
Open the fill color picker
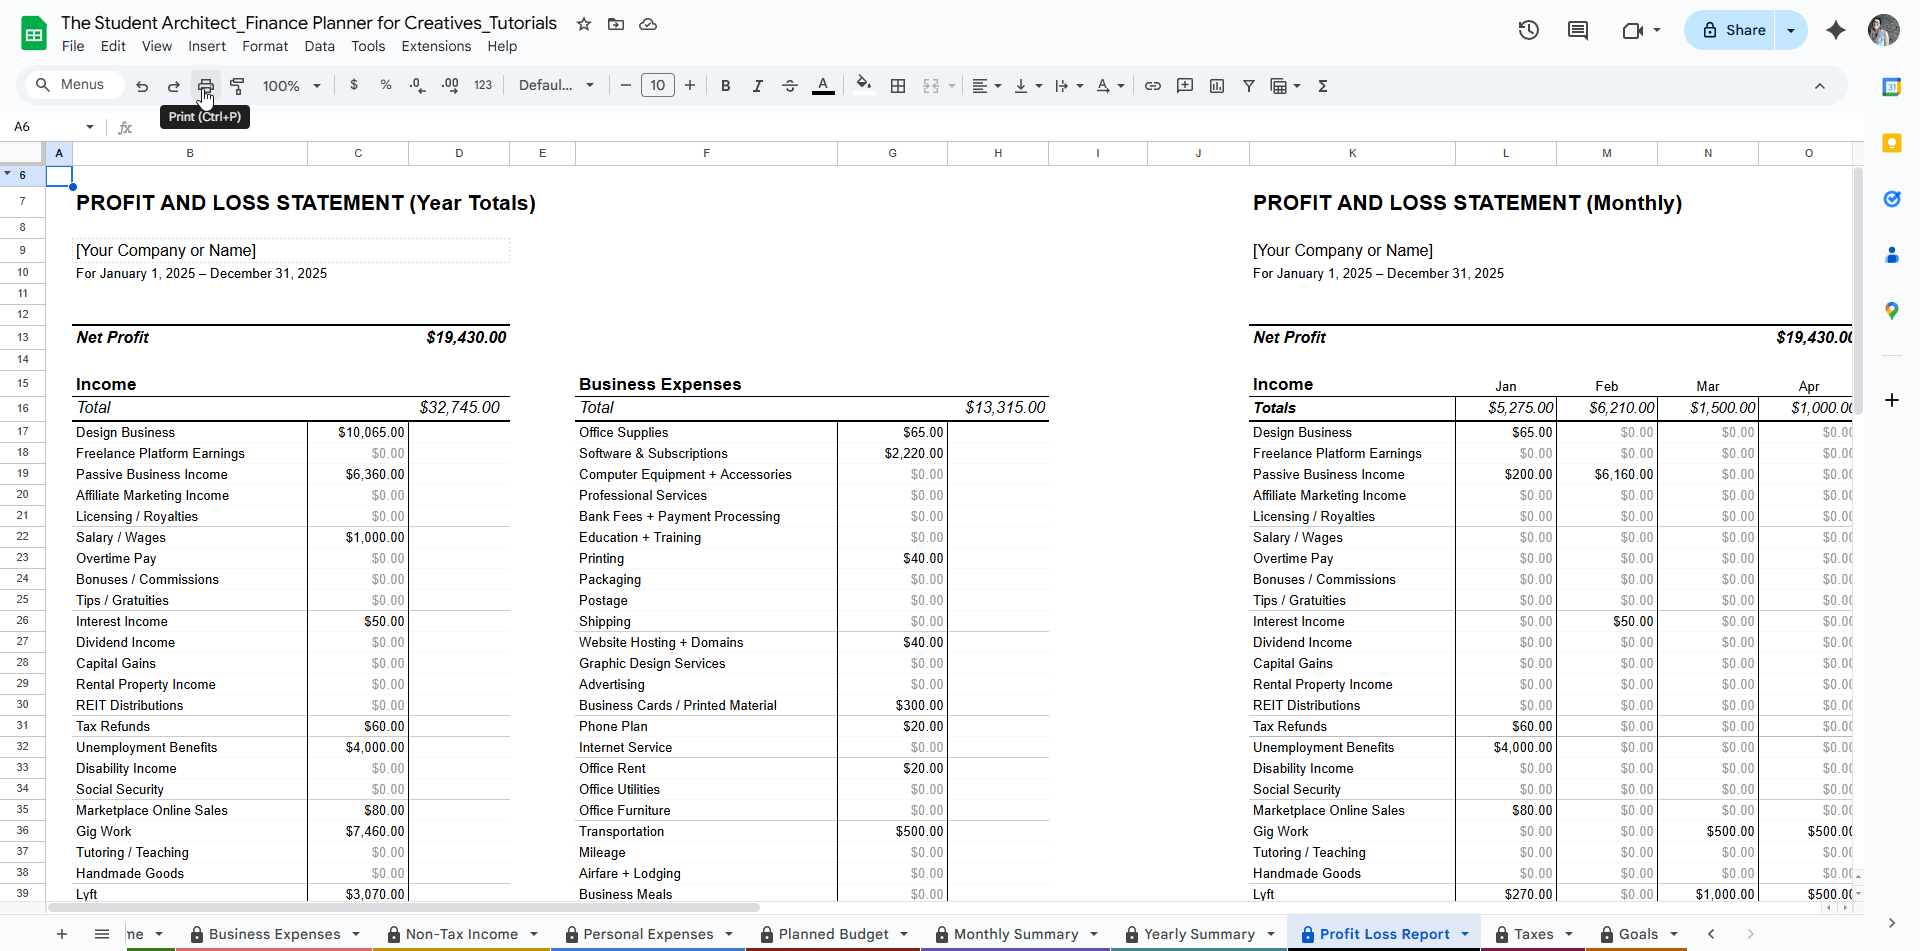point(864,86)
